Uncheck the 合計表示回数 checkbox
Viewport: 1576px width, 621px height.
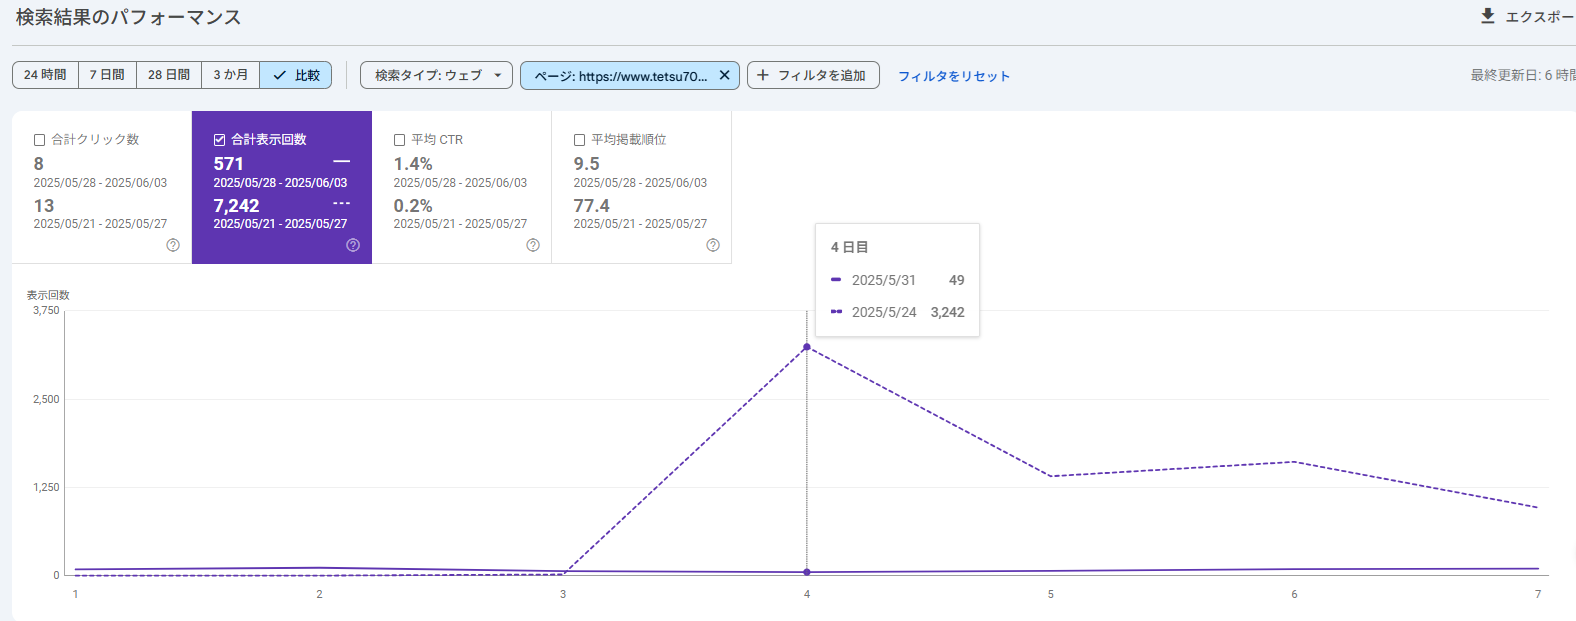(220, 140)
